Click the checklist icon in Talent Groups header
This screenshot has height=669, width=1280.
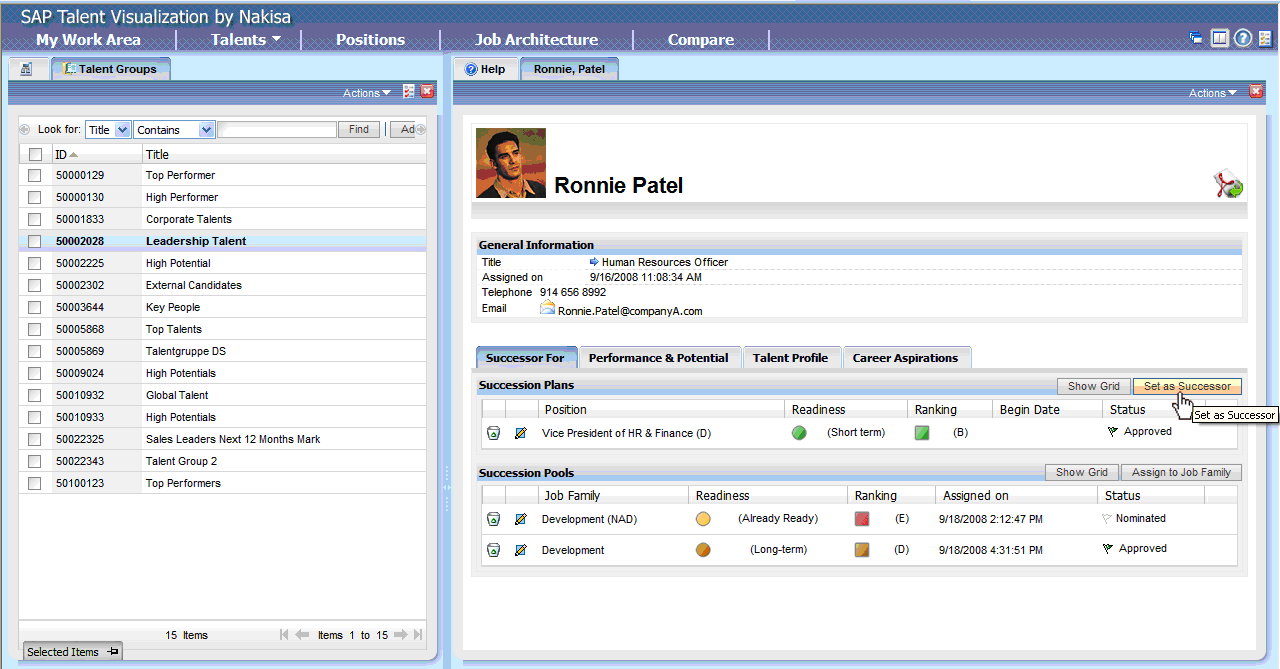[x=409, y=92]
